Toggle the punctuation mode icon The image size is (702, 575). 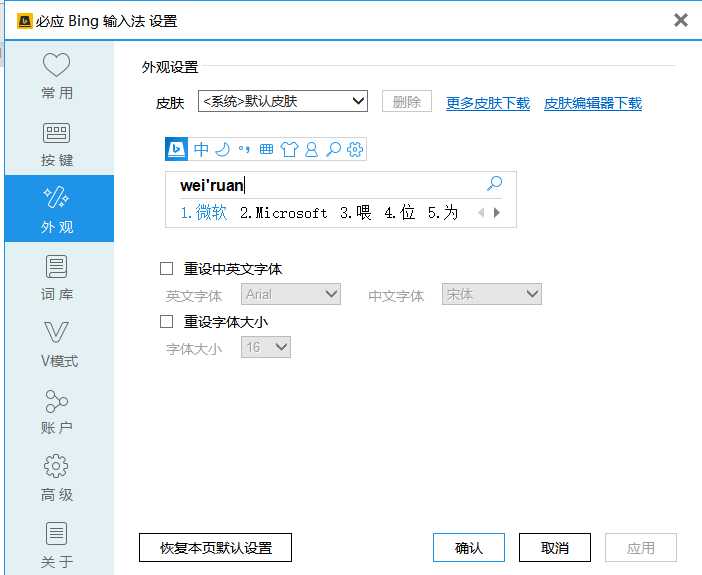point(244,149)
